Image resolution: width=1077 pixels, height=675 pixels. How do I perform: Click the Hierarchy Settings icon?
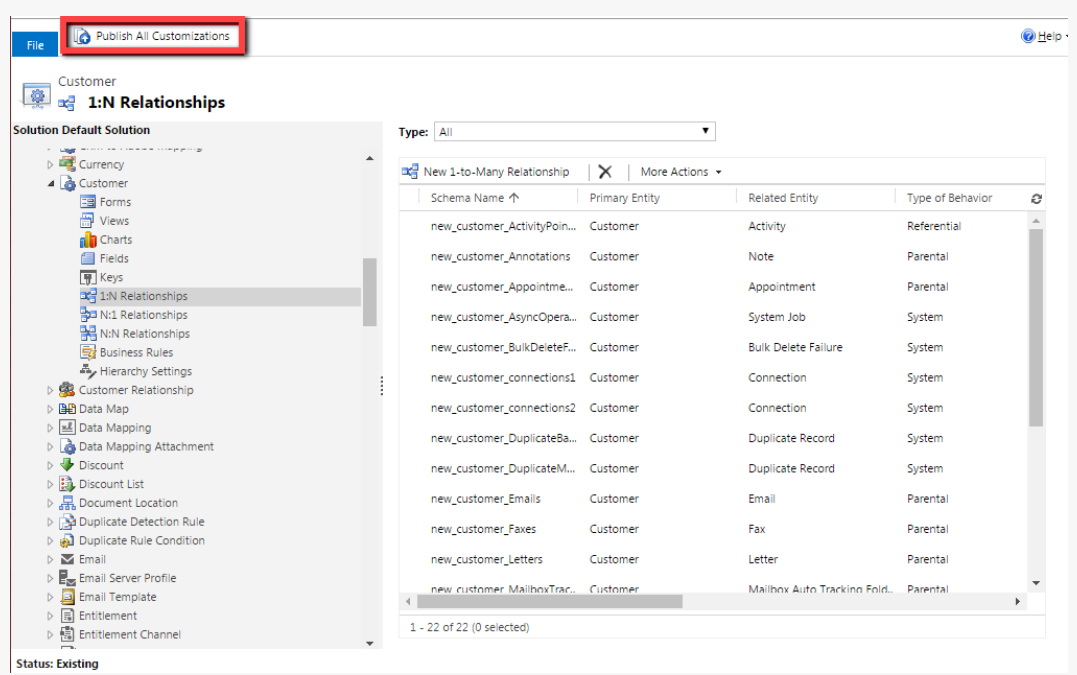pyautogui.click(x=88, y=371)
